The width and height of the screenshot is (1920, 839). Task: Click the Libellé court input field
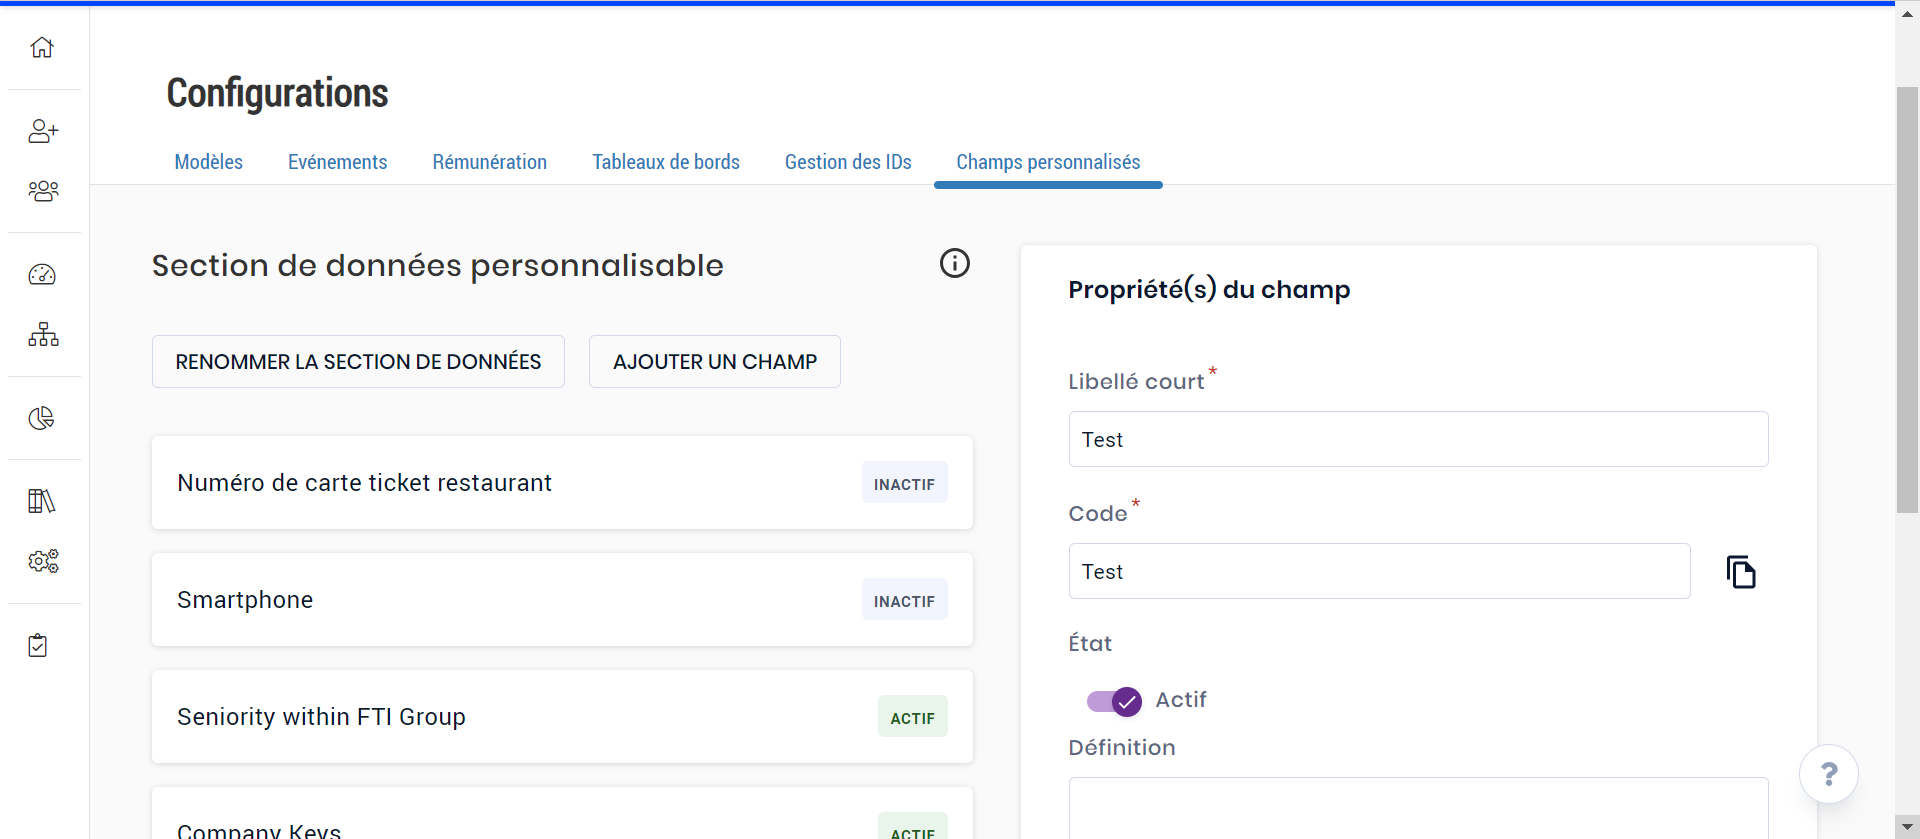(x=1418, y=439)
